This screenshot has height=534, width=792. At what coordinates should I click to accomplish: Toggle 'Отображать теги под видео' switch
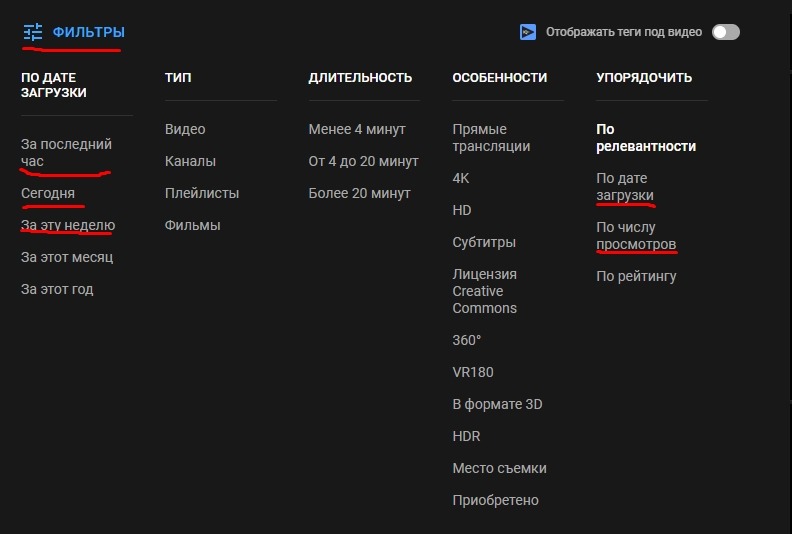click(726, 32)
